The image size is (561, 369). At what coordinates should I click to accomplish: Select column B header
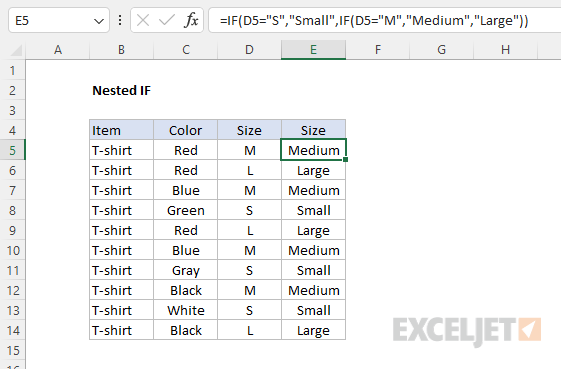tap(121, 50)
